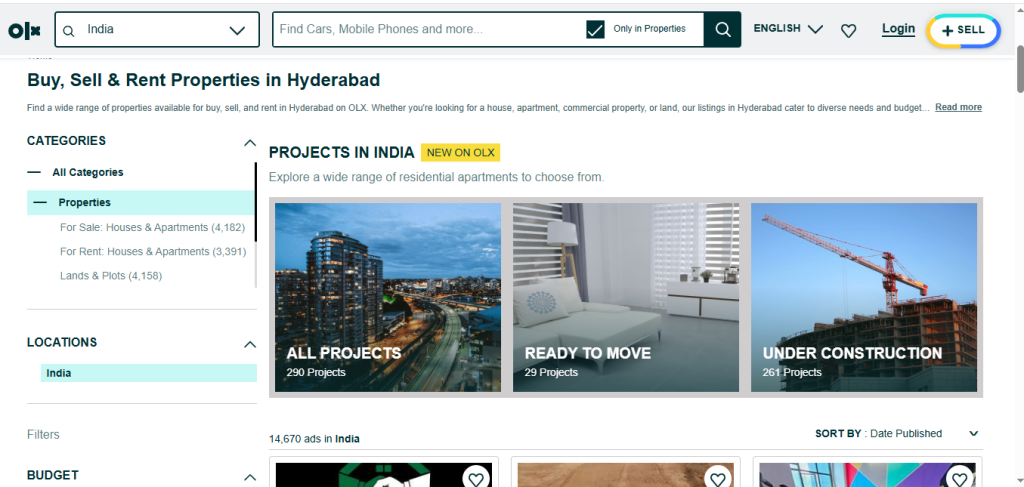Click the NEW ON OLX badge
This screenshot has width=1024, height=487.
460,153
